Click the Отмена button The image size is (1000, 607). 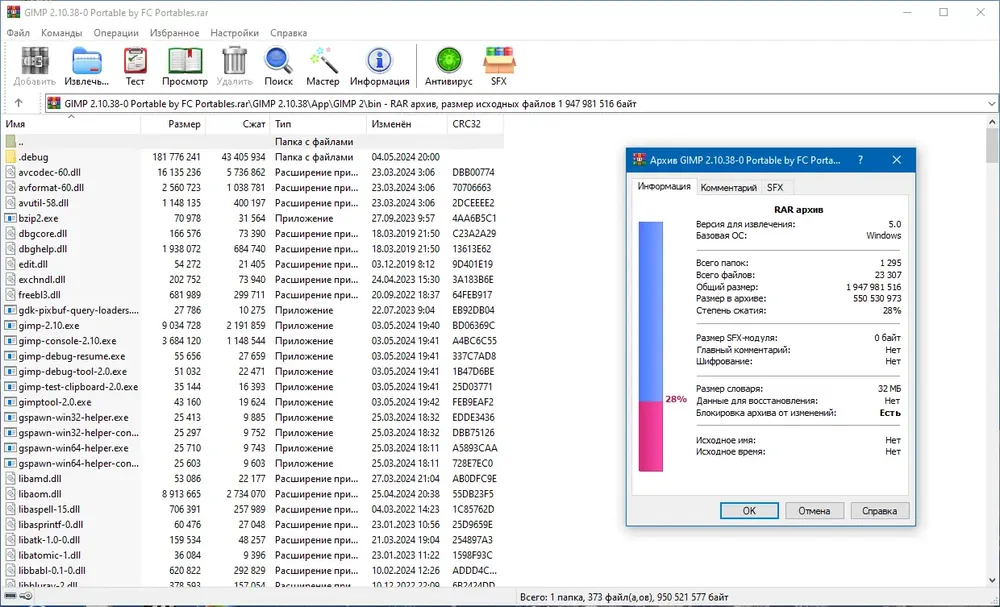(814, 511)
